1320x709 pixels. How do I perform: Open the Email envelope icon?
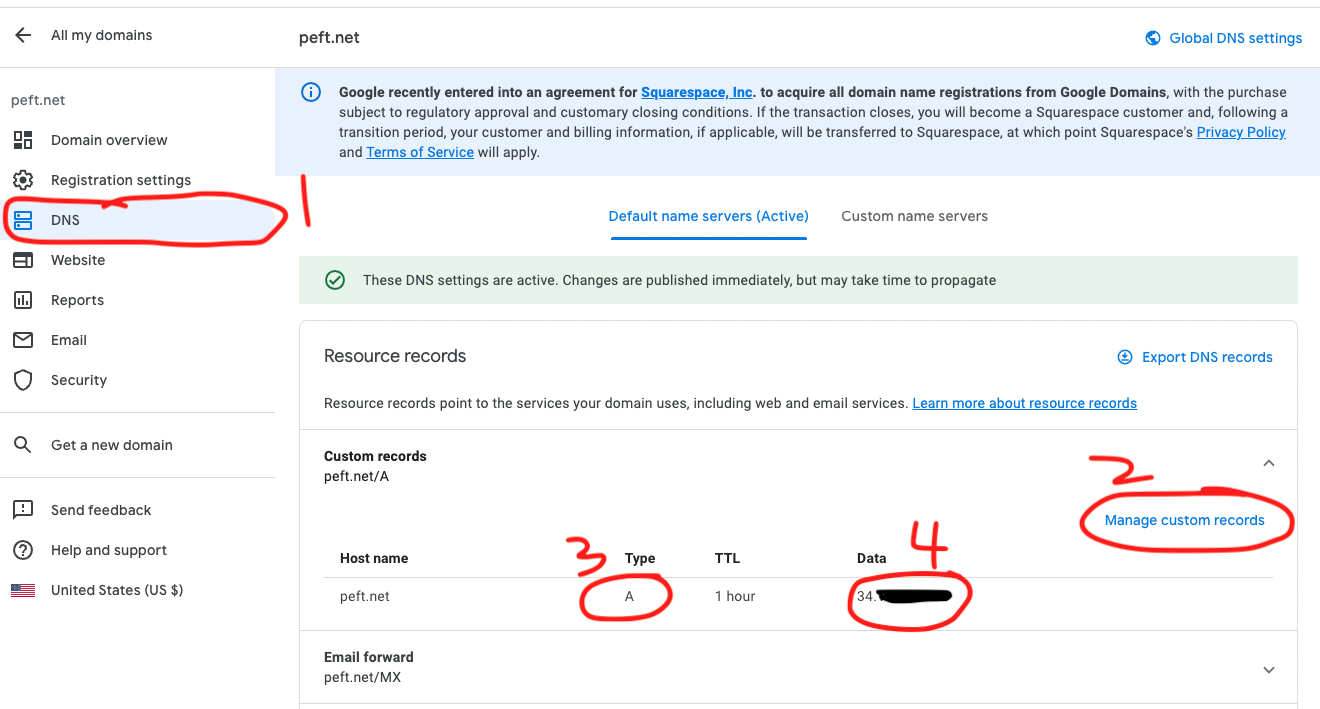pyautogui.click(x=23, y=340)
